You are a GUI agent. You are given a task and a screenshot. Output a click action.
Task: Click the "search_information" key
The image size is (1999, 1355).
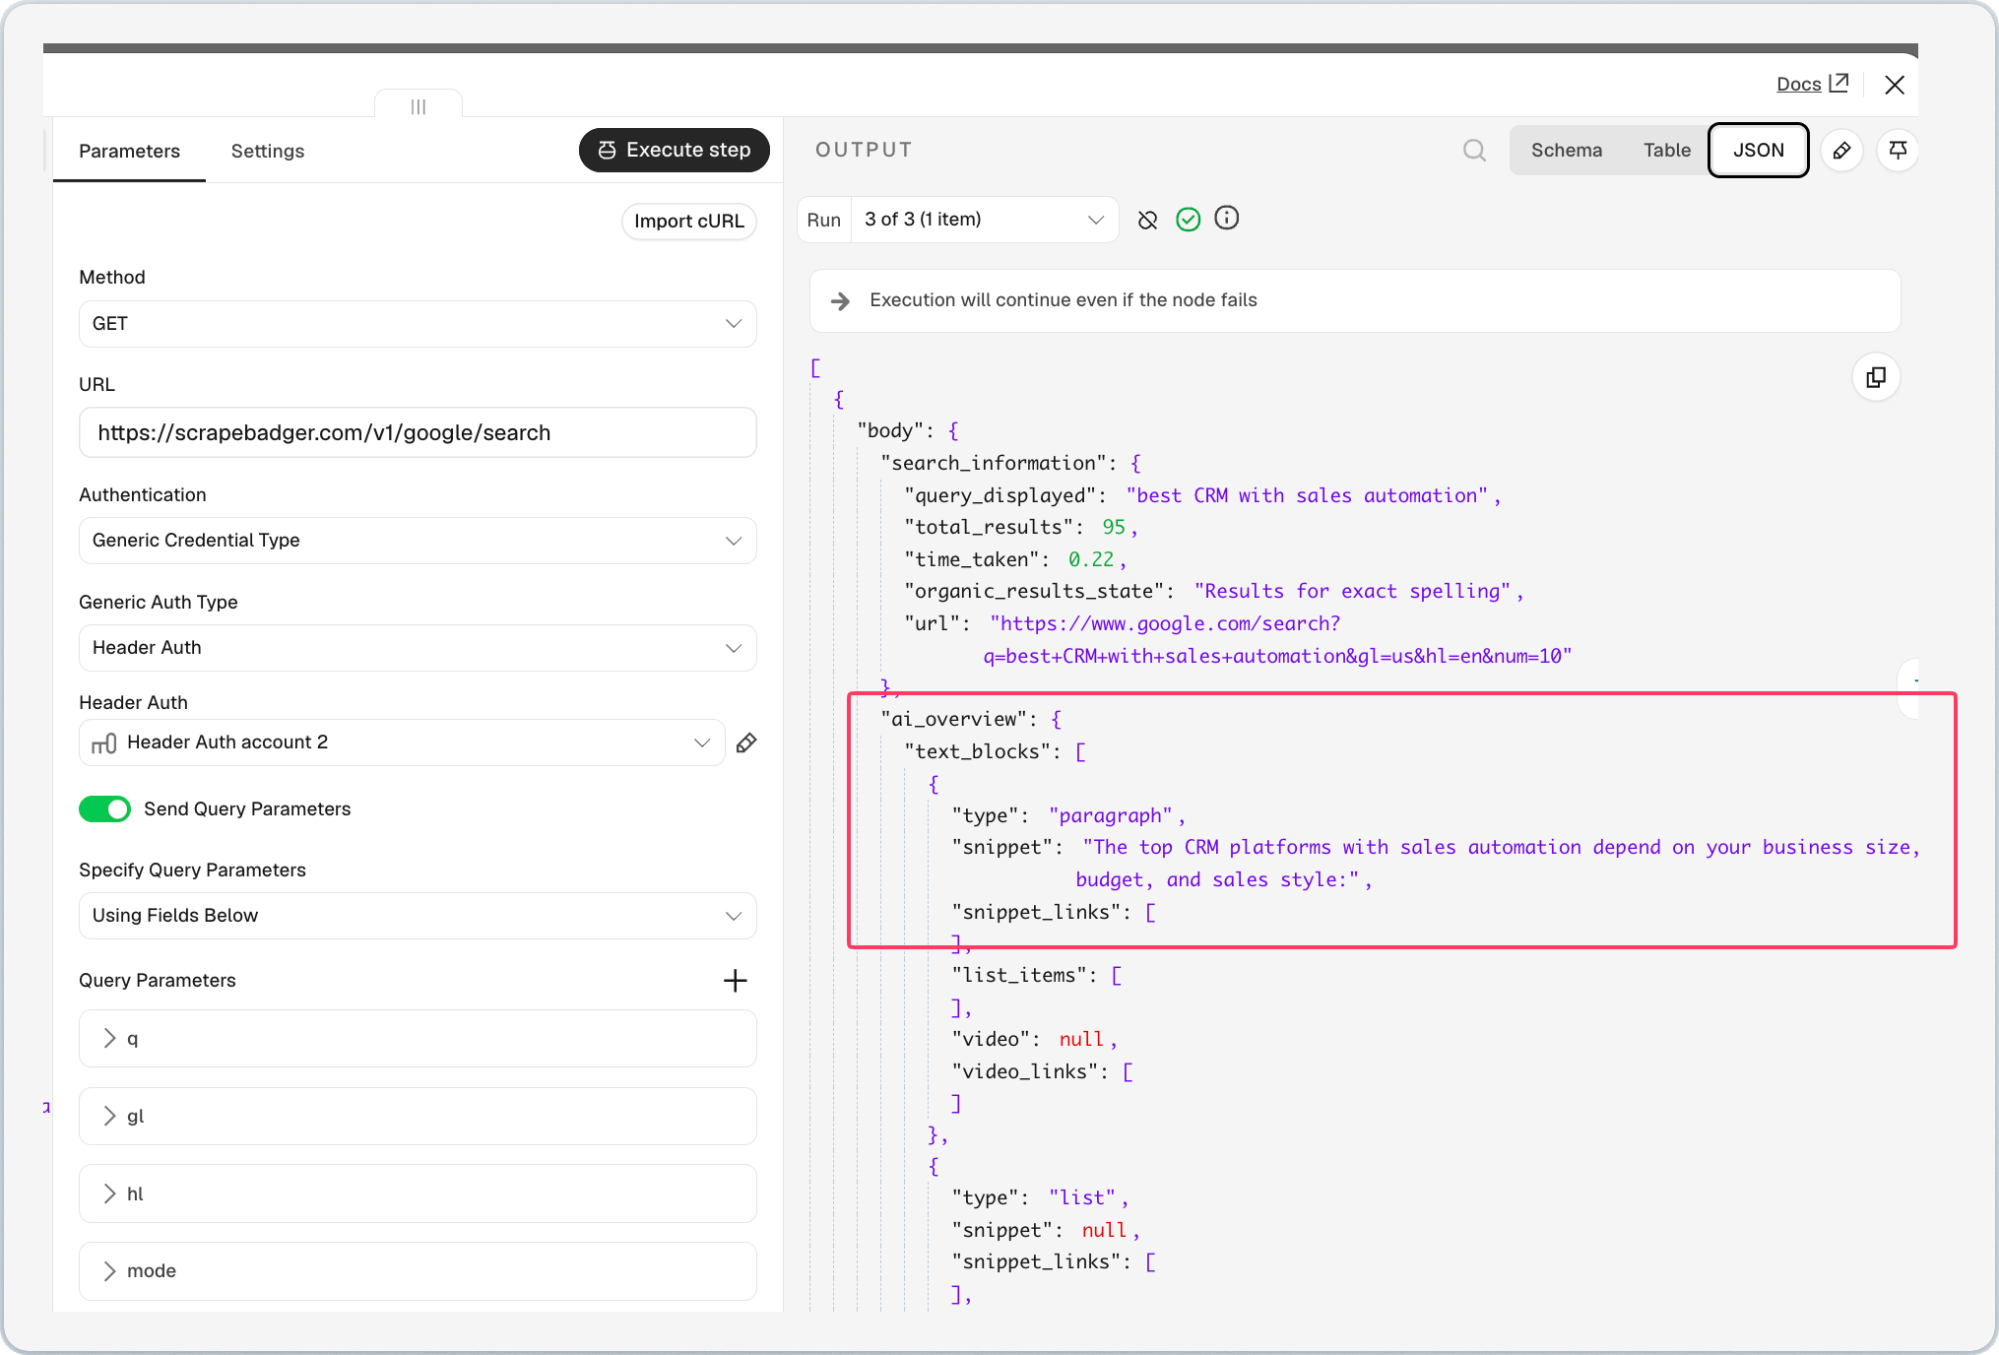[x=994, y=463]
